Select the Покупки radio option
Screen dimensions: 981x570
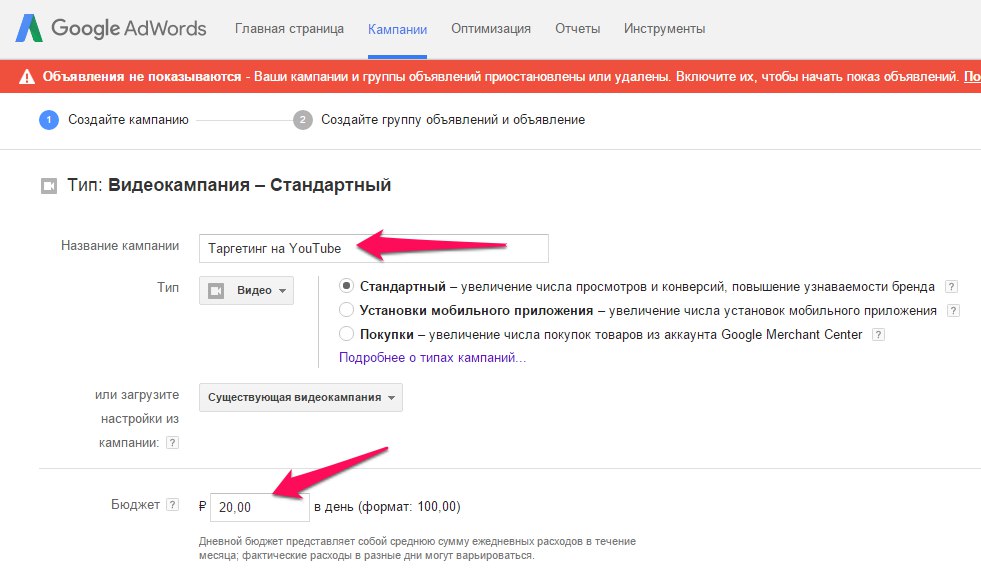(x=346, y=333)
